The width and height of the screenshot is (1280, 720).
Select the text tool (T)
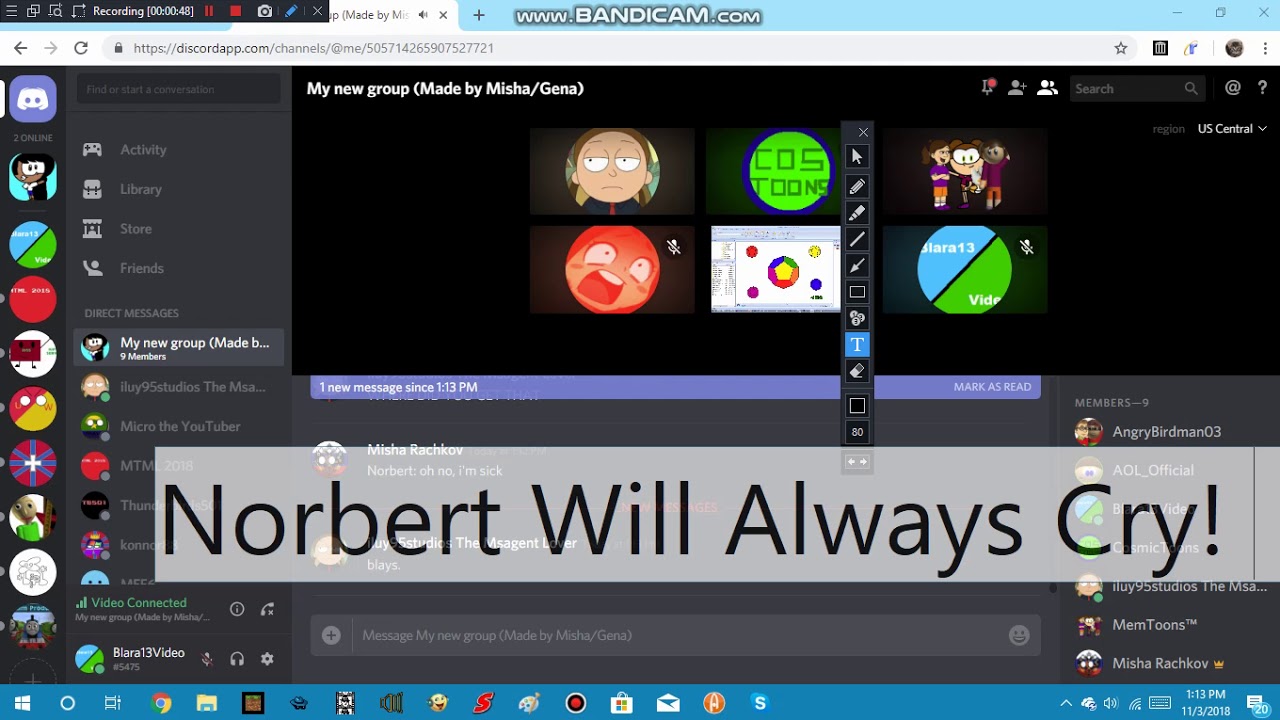click(857, 344)
